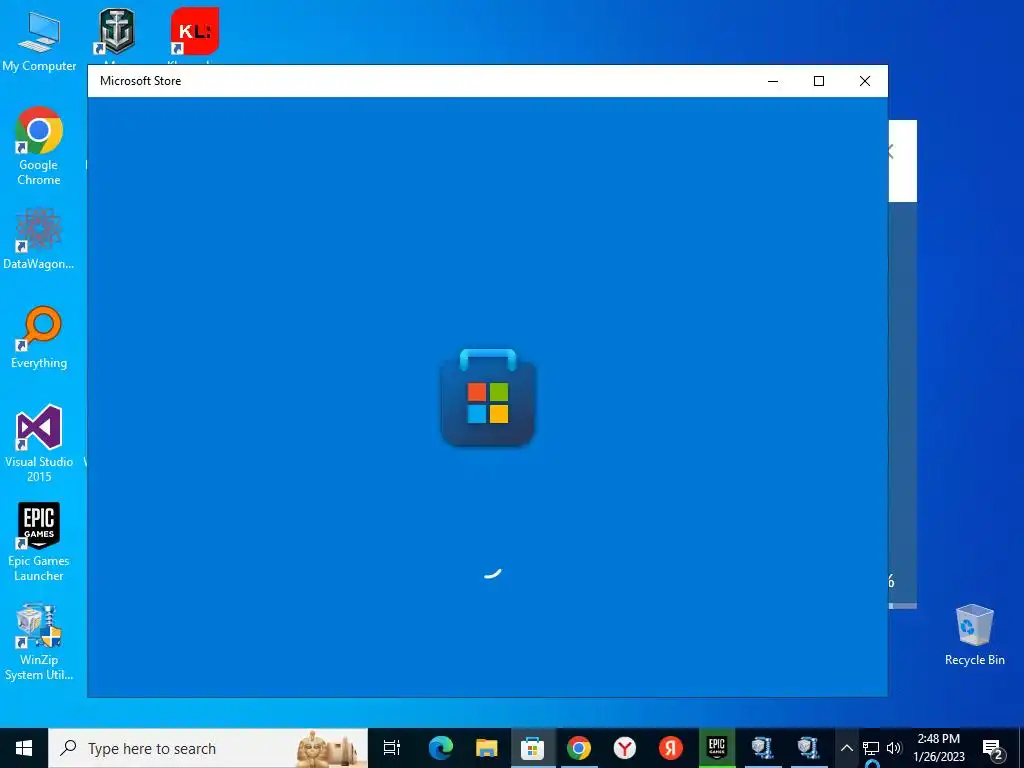Focus the taskbar search box

(208, 748)
